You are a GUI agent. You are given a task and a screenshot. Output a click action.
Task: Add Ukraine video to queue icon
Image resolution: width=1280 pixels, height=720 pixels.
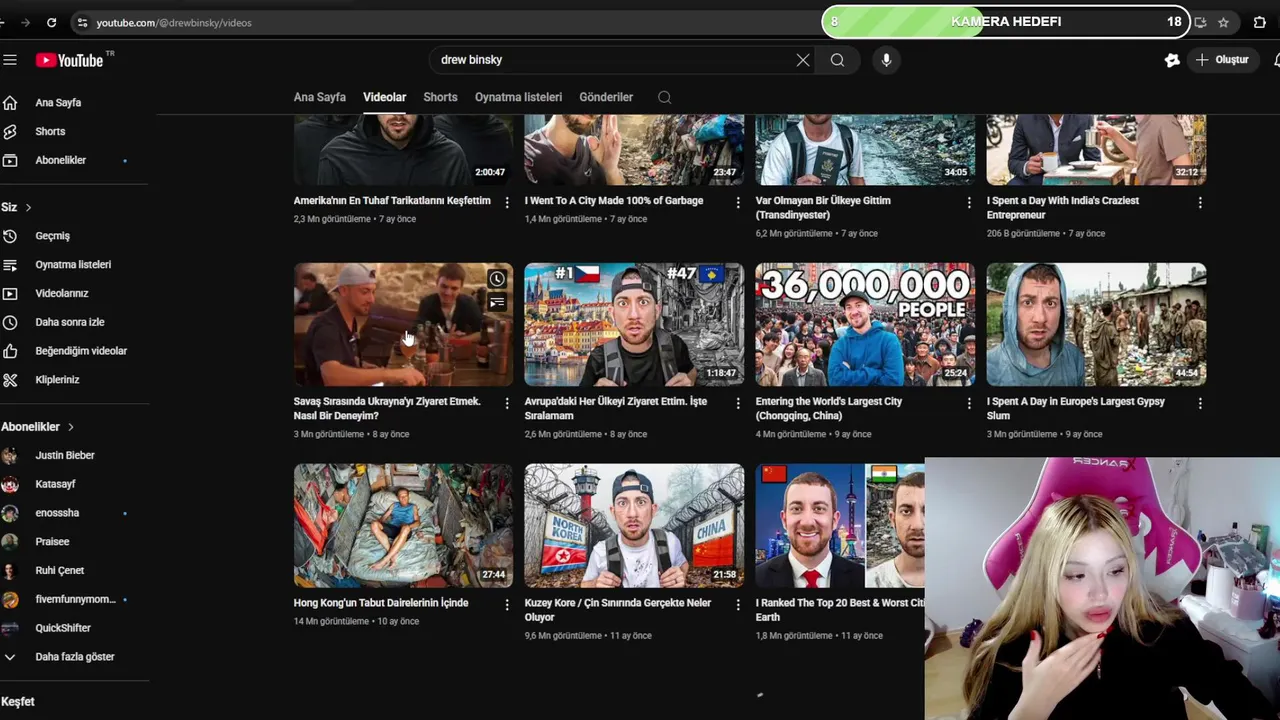tap(497, 303)
